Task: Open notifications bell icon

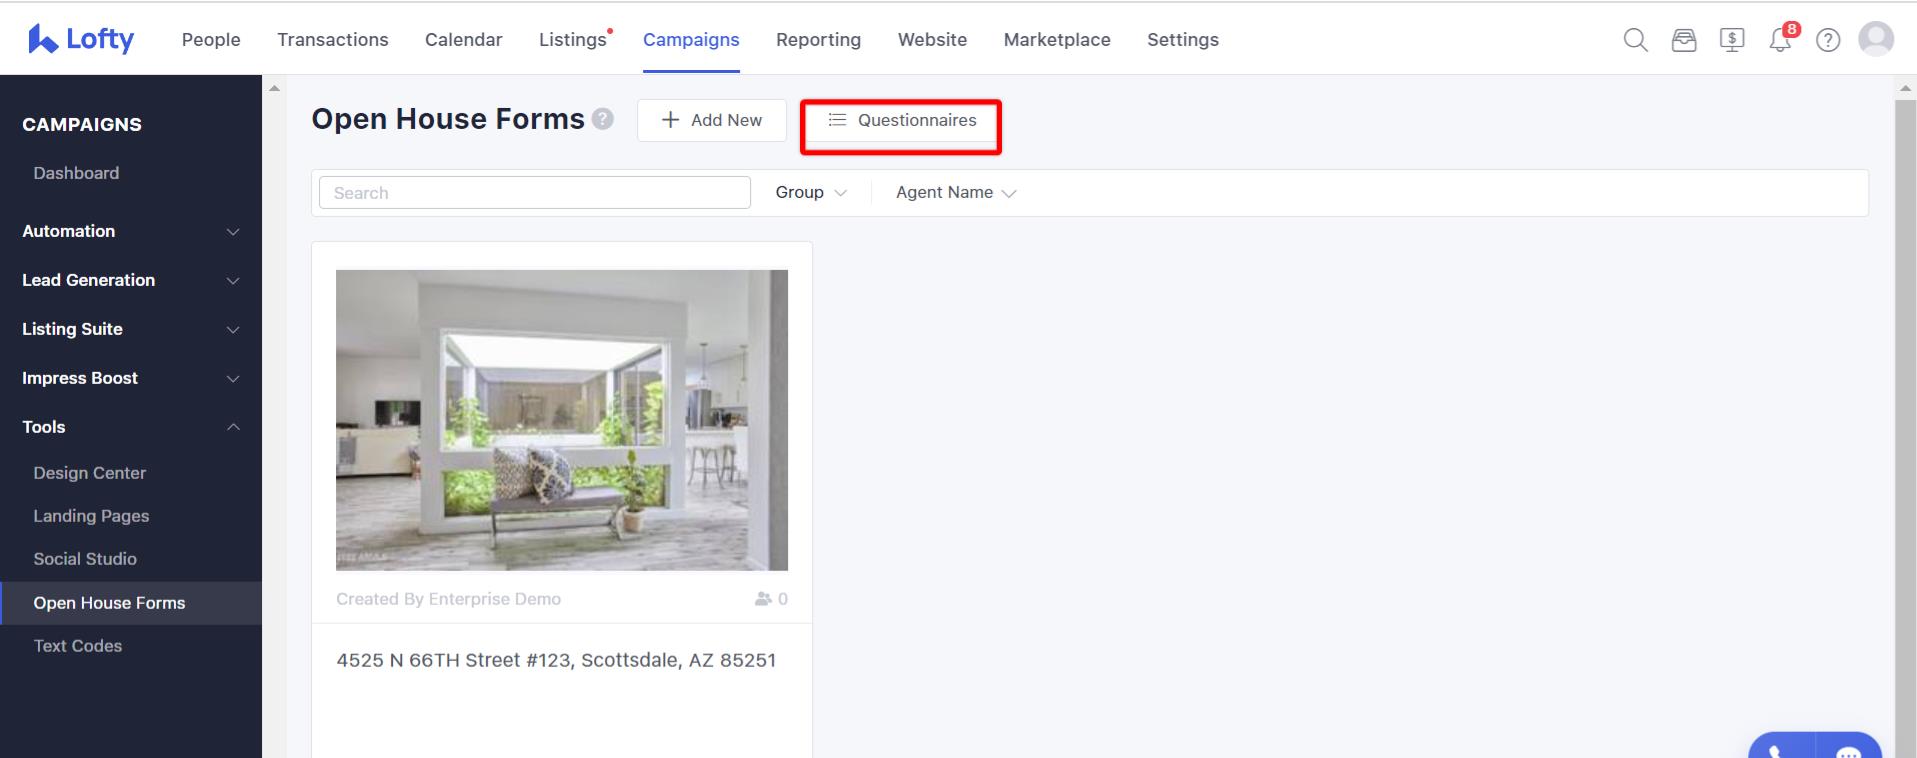Action: tap(1780, 40)
